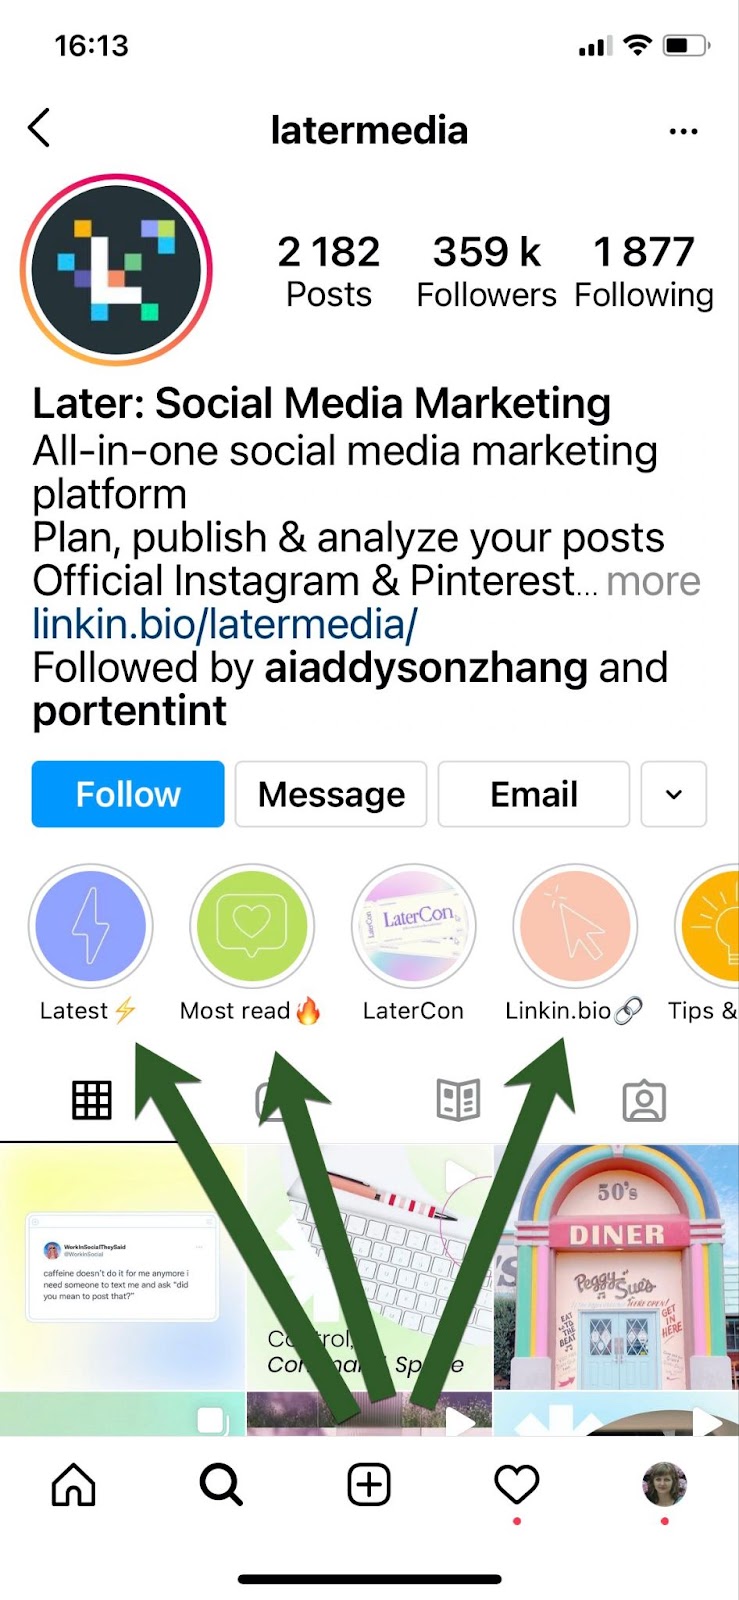
Task: Follow the latermedia account
Action: 128,794
